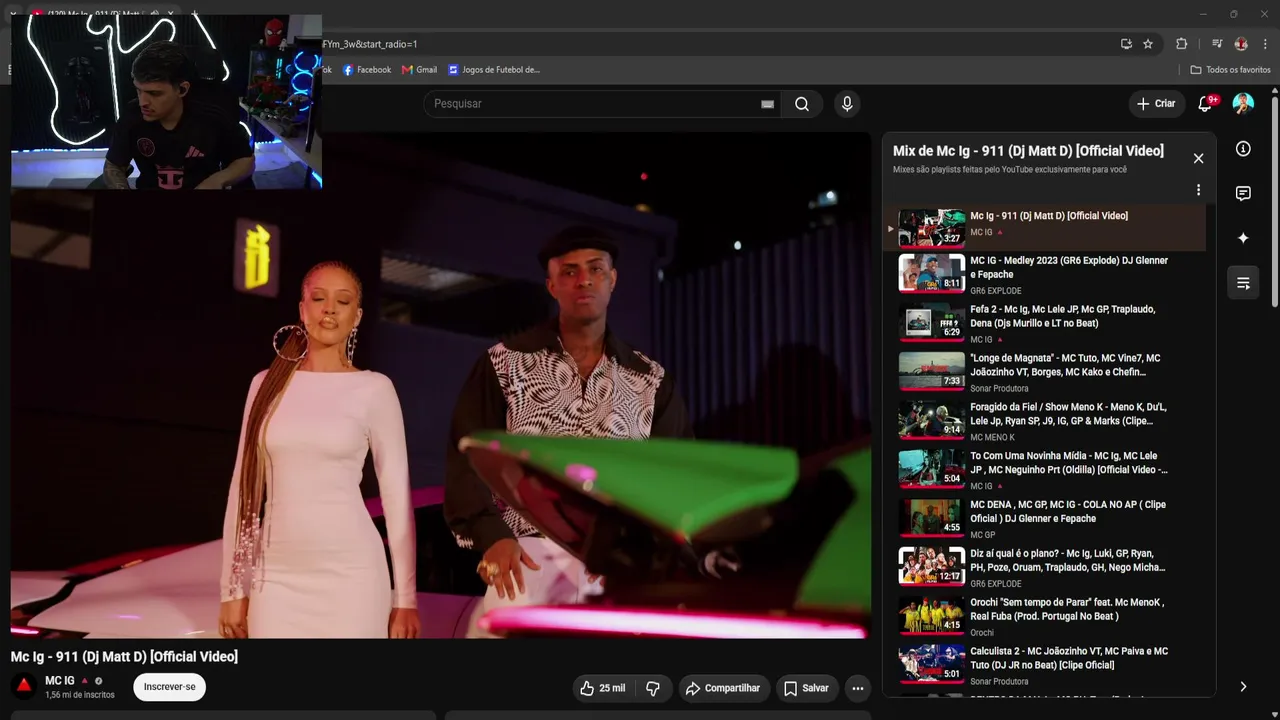1280x720 pixels.
Task: Open the AI sparkle panel icon
Action: click(x=1243, y=238)
